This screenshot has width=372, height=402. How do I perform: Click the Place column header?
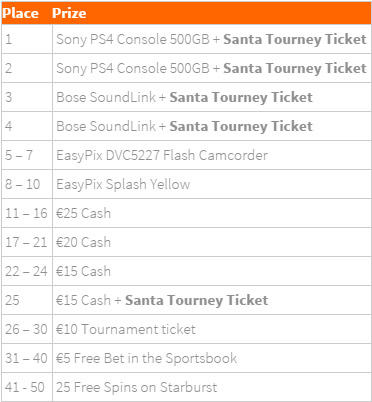coord(20,13)
